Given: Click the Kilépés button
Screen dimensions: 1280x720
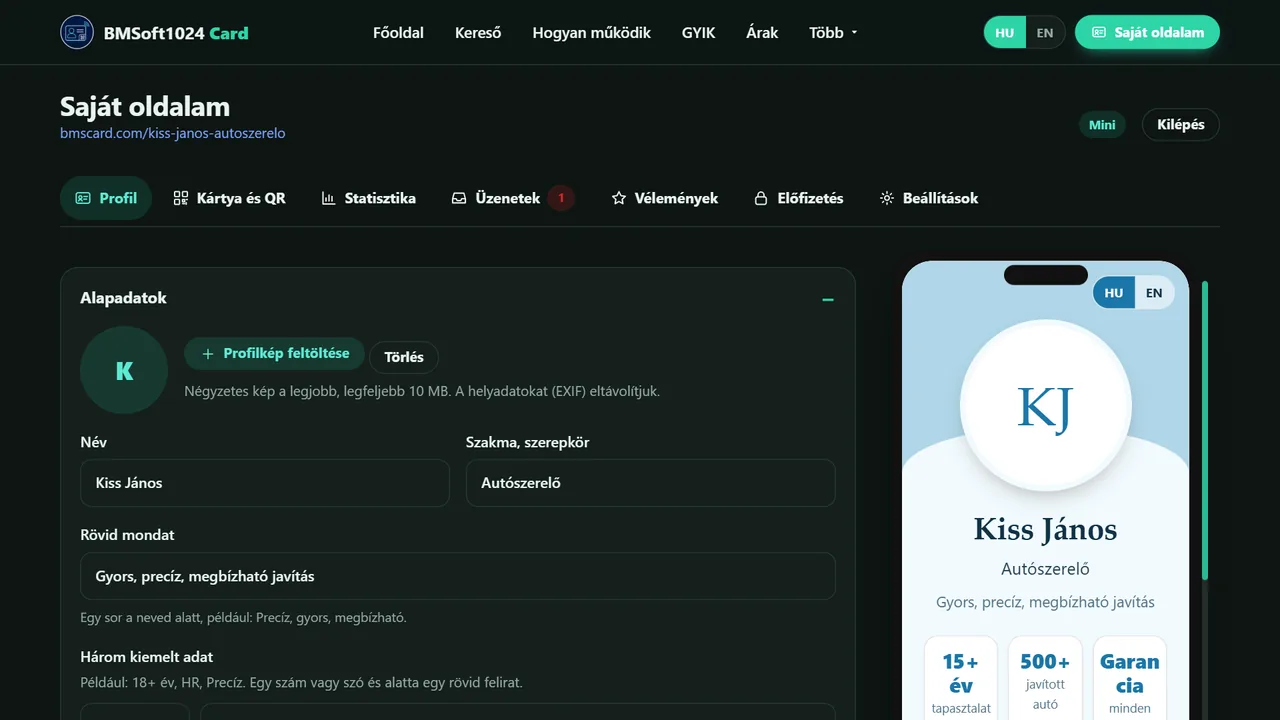Looking at the screenshot, I should (x=1181, y=125).
